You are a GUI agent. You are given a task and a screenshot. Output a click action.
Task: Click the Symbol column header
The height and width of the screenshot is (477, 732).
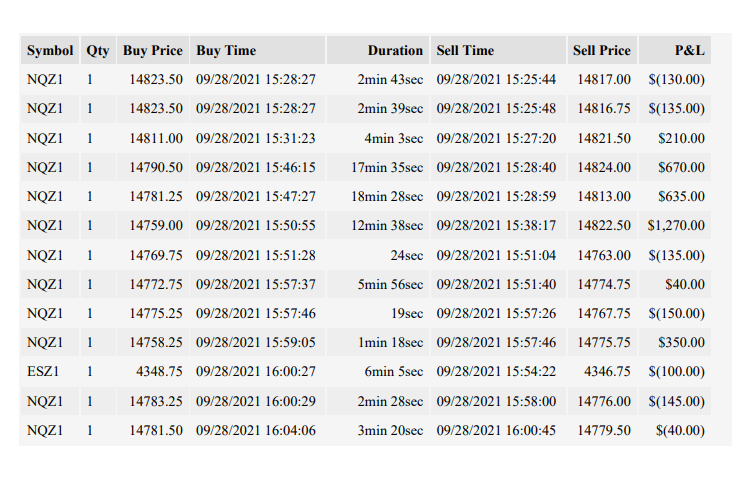(x=50, y=50)
